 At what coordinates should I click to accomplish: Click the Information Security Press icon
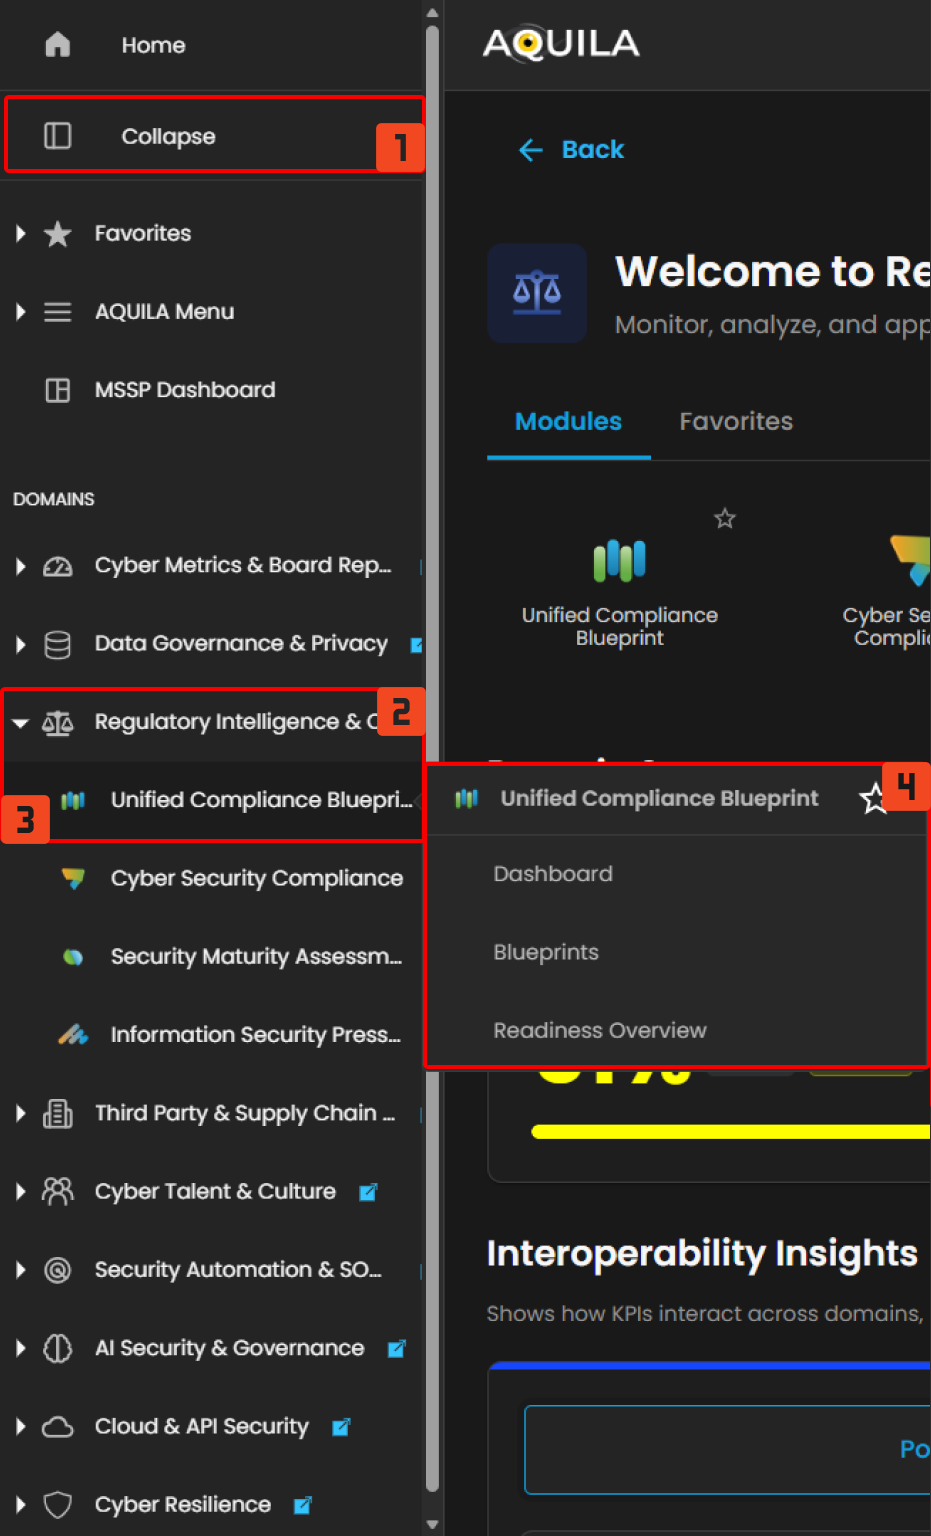tap(73, 1035)
